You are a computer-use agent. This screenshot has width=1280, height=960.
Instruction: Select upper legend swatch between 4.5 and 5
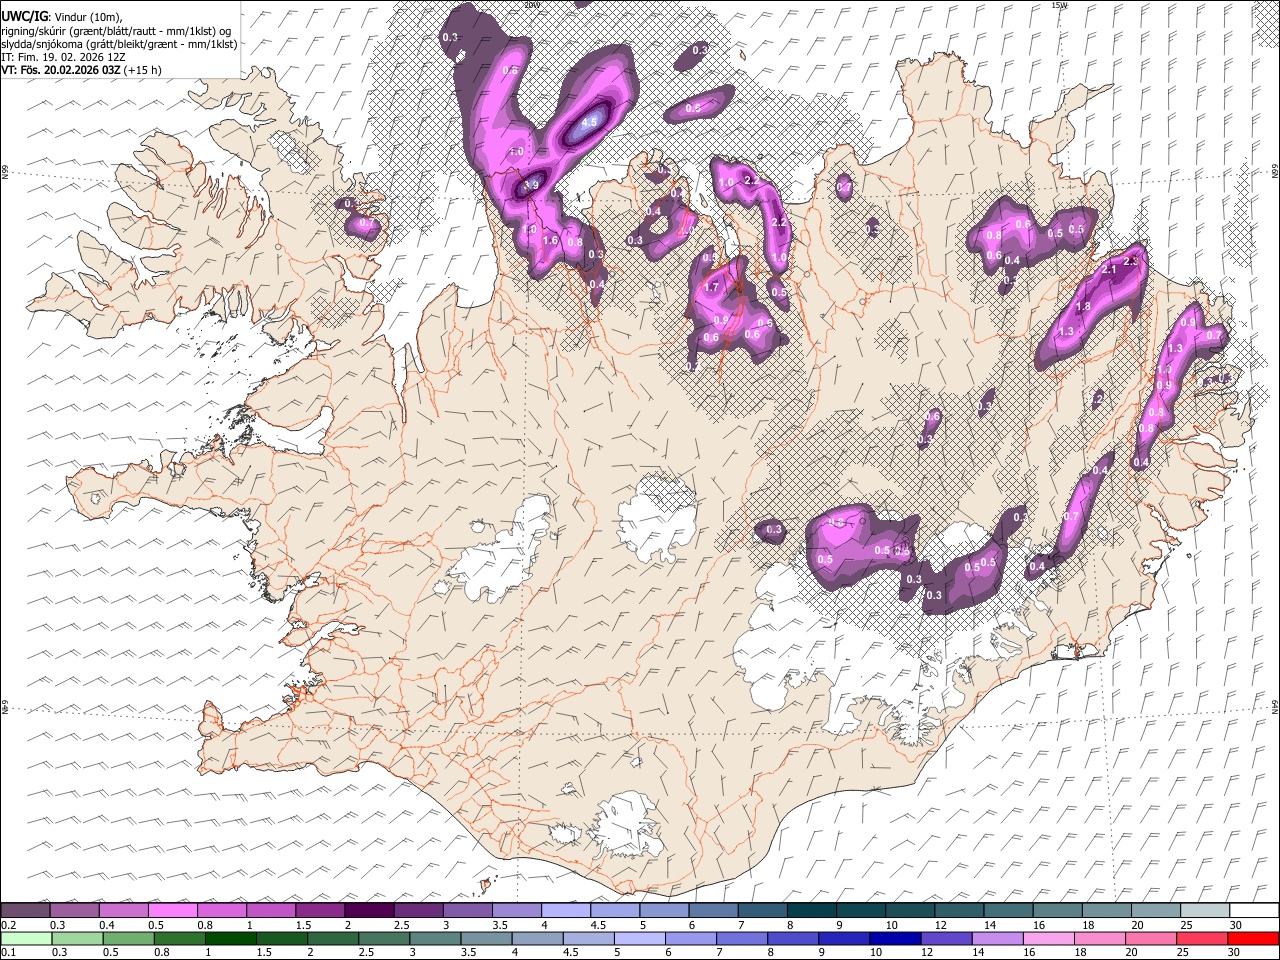[x=614, y=910]
